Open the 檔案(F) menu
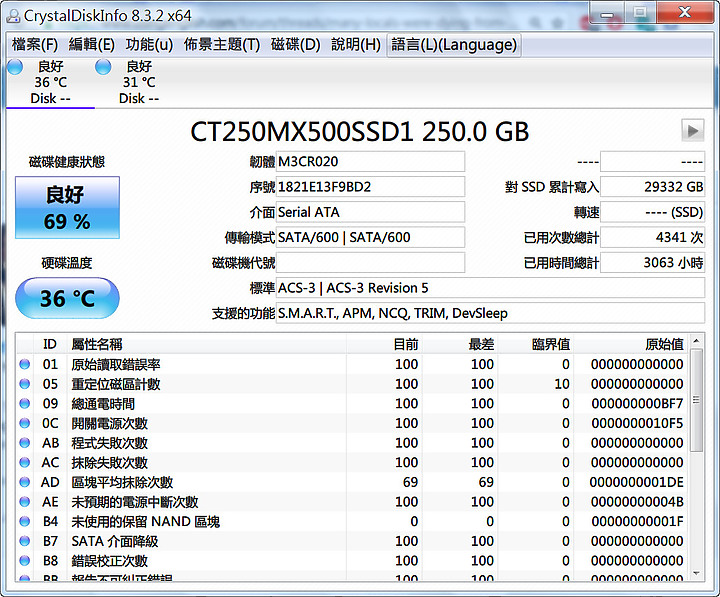The height and width of the screenshot is (597, 720). pos(35,45)
